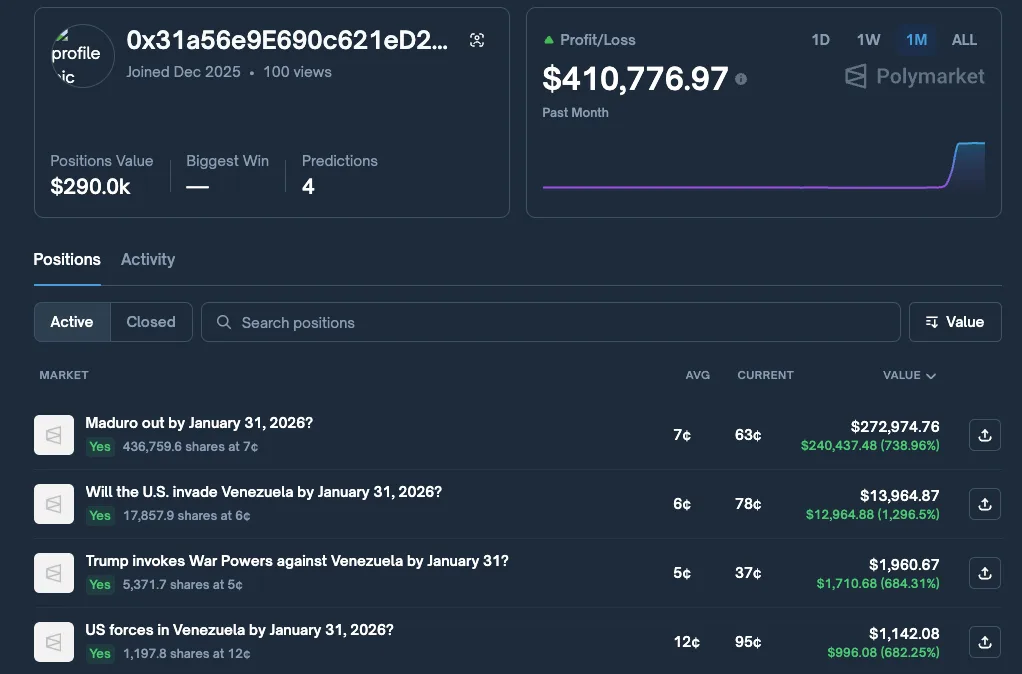
Task: Click the Polymarket logo icon on the Maduro market row
Action: click(54, 434)
